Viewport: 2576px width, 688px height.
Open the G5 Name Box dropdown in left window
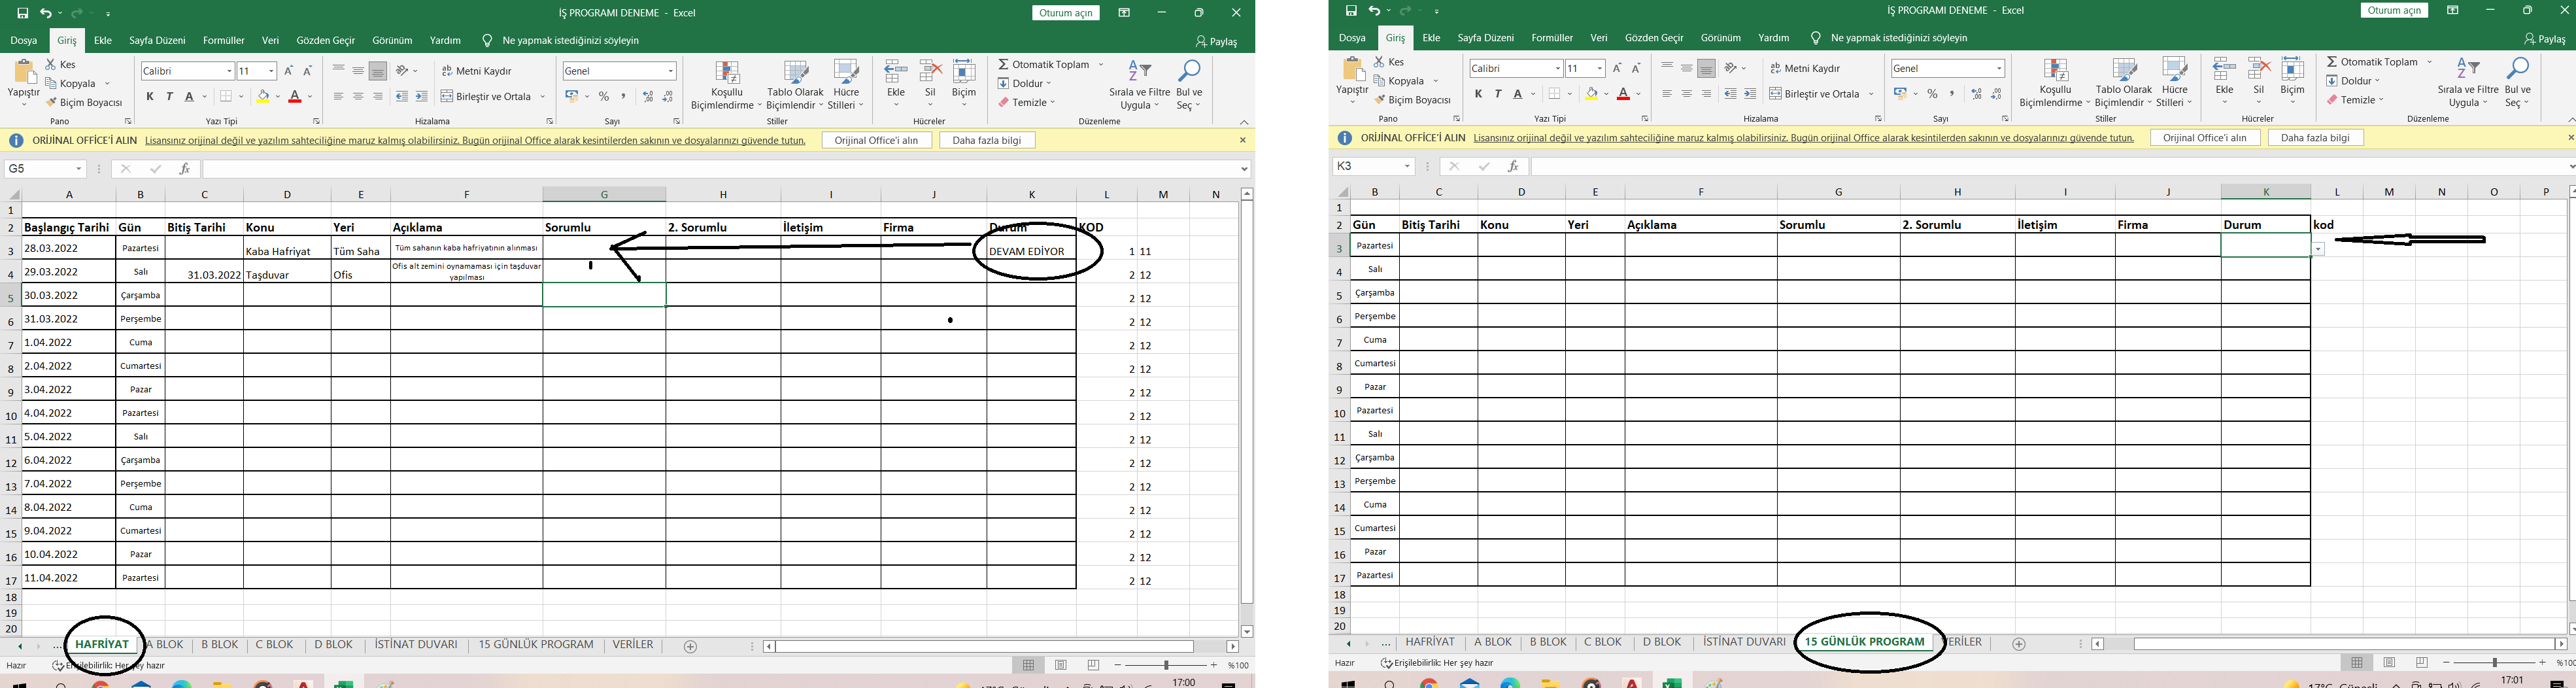click(79, 169)
